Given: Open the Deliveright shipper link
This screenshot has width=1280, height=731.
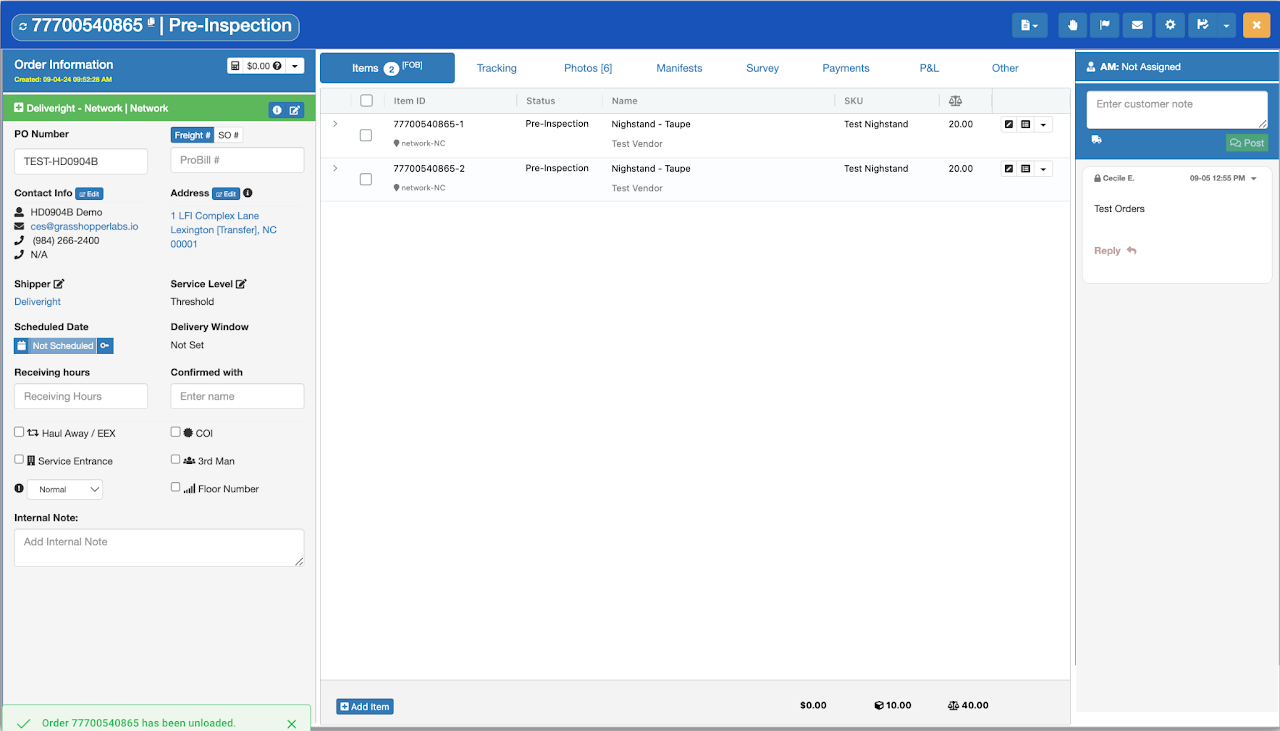Looking at the screenshot, I should 38,301.
